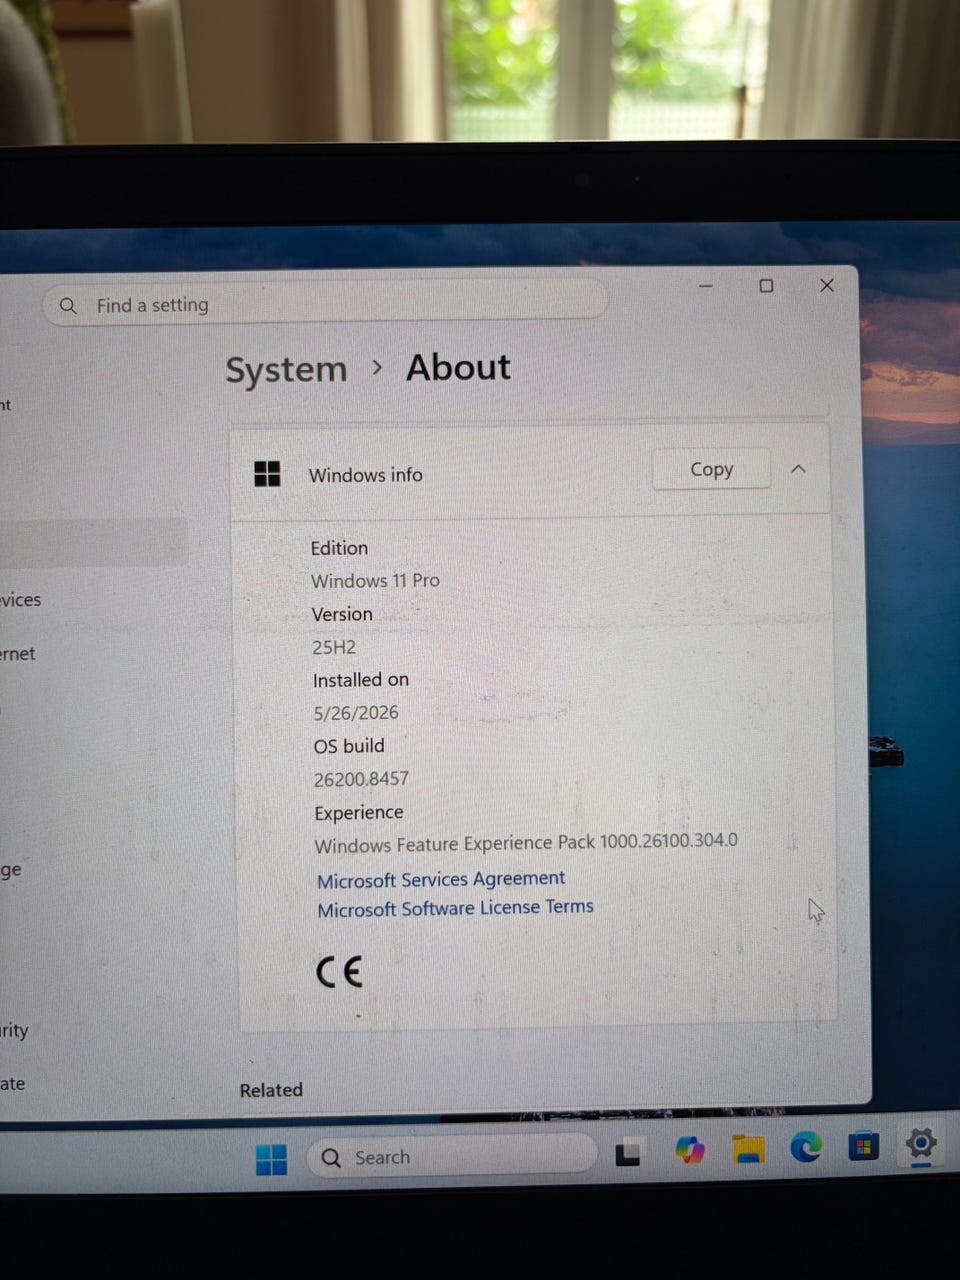Click the Version label

[342, 614]
